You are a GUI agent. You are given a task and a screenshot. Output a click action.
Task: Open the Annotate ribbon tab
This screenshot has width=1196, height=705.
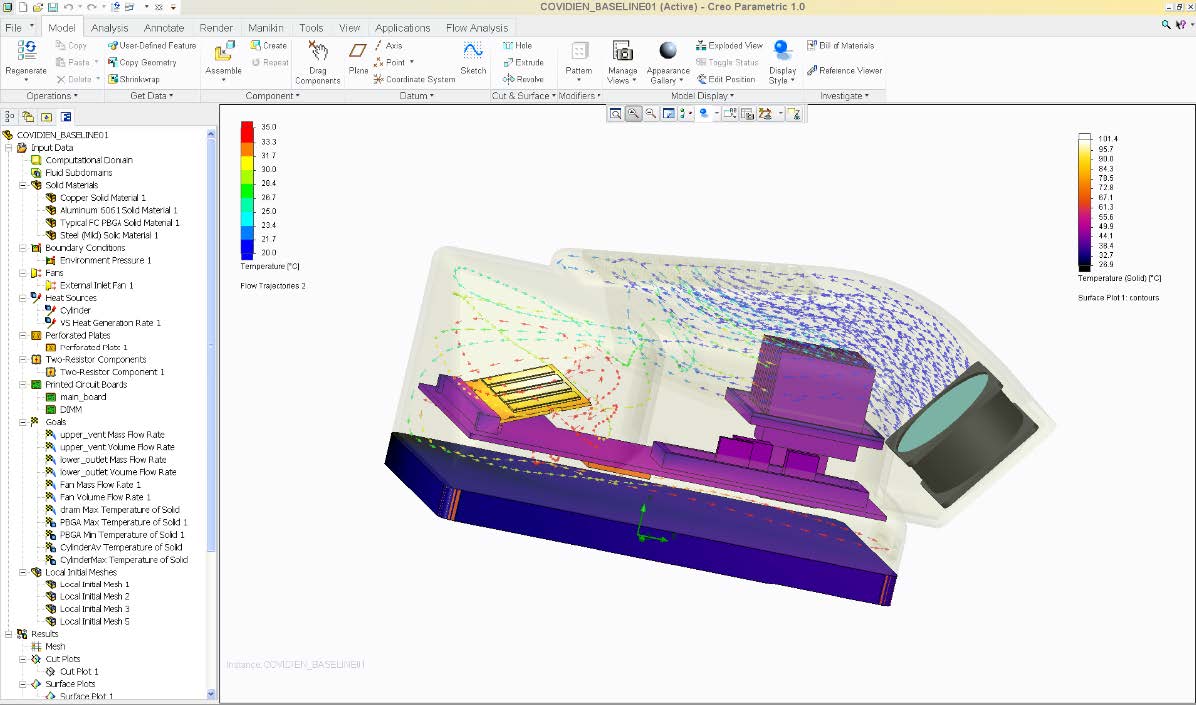pyautogui.click(x=163, y=27)
